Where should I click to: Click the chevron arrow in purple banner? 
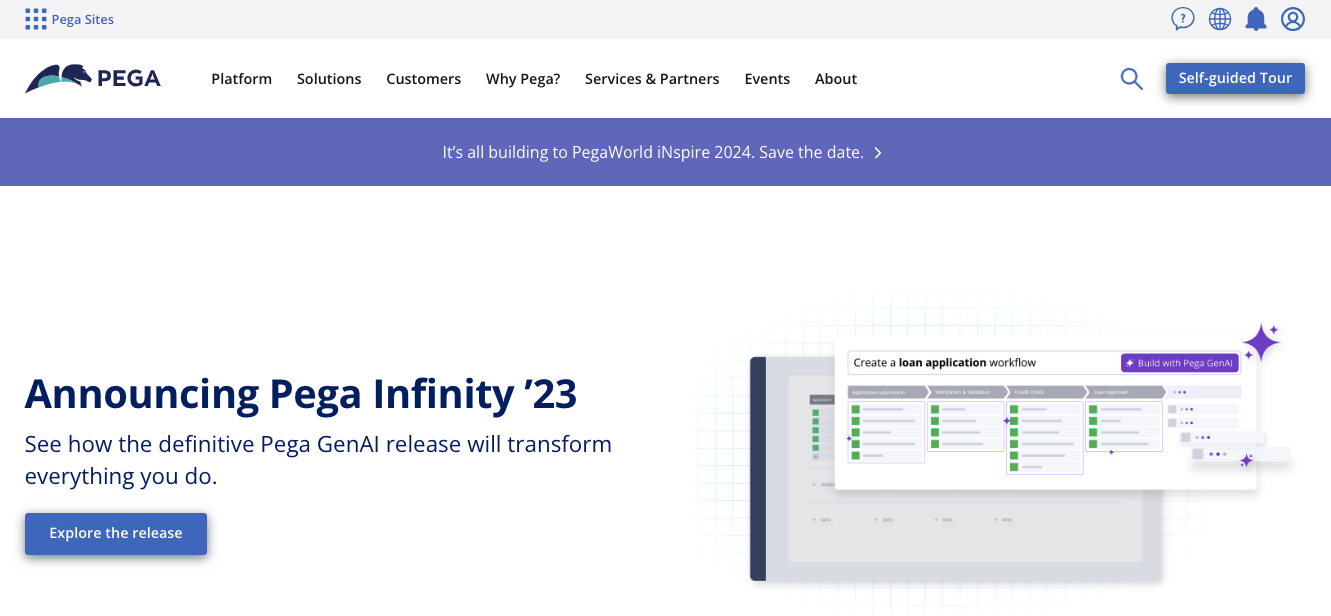(x=878, y=153)
